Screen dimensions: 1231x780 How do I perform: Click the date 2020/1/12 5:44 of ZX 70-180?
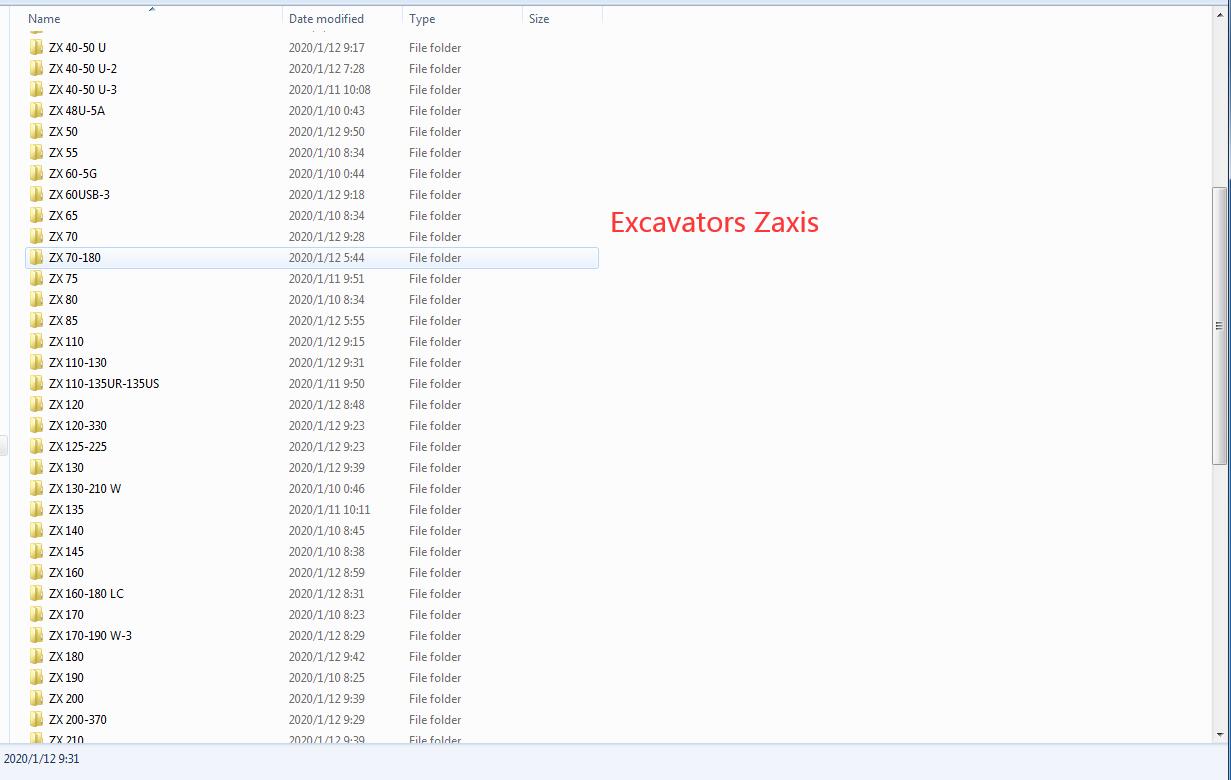[326, 257]
